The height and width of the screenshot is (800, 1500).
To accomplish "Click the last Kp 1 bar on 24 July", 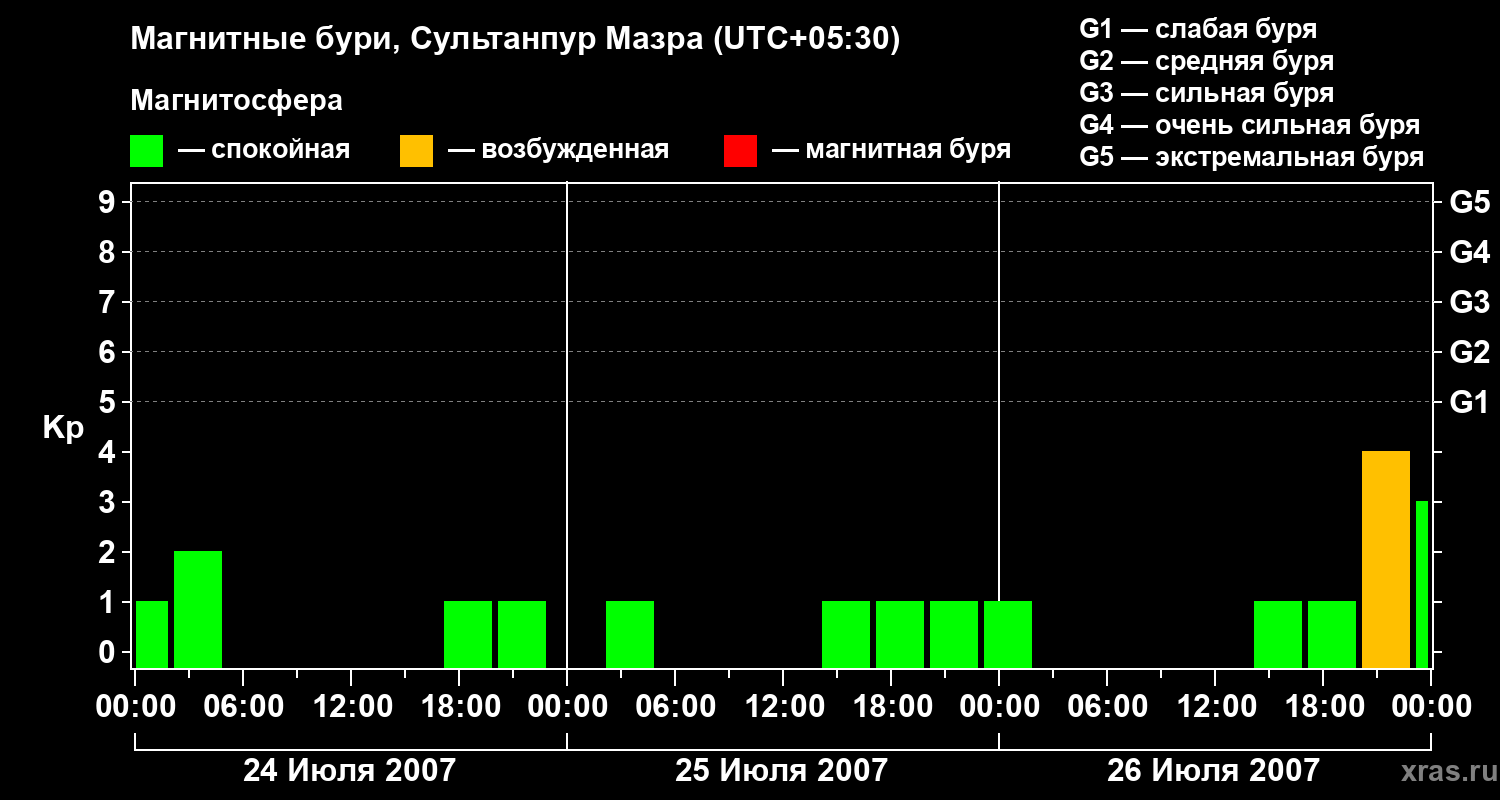I will click(522, 635).
